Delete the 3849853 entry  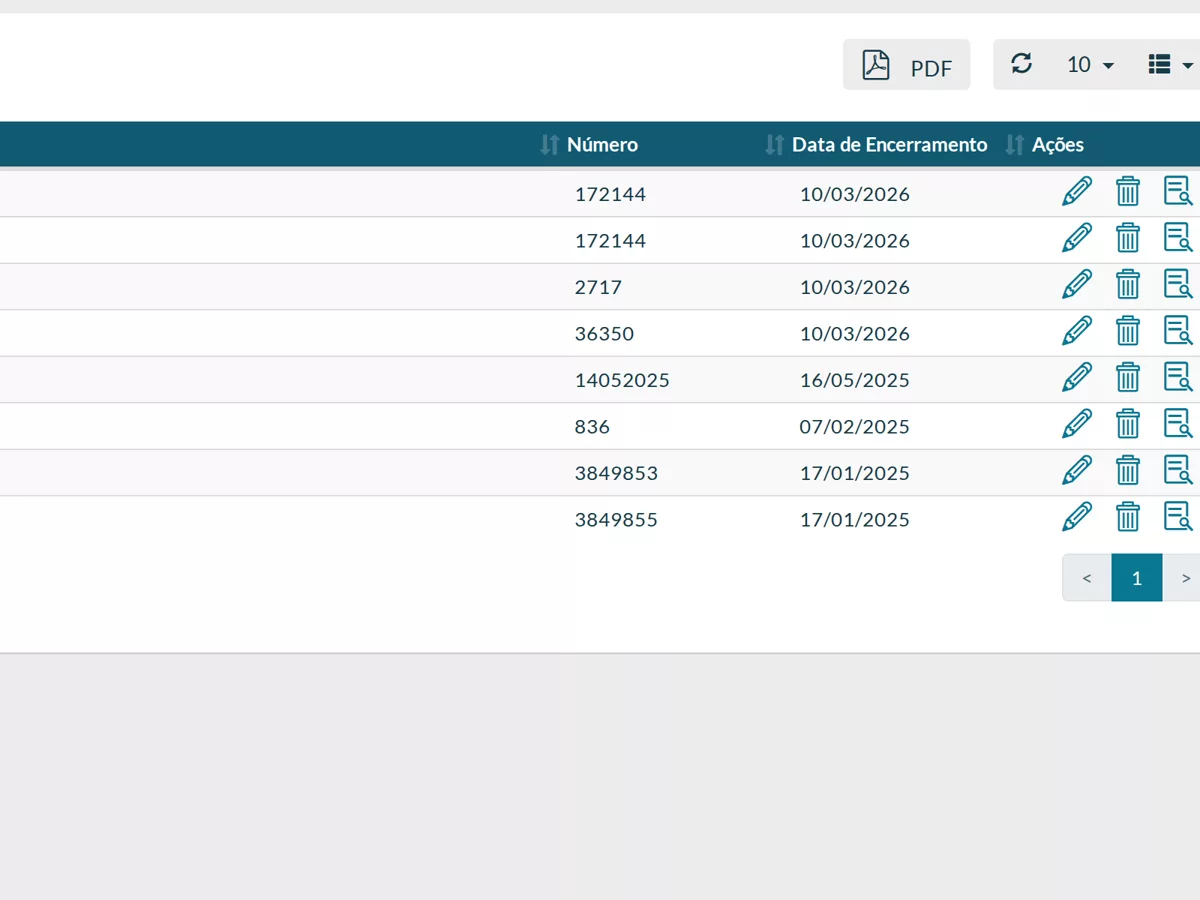[x=1128, y=470]
